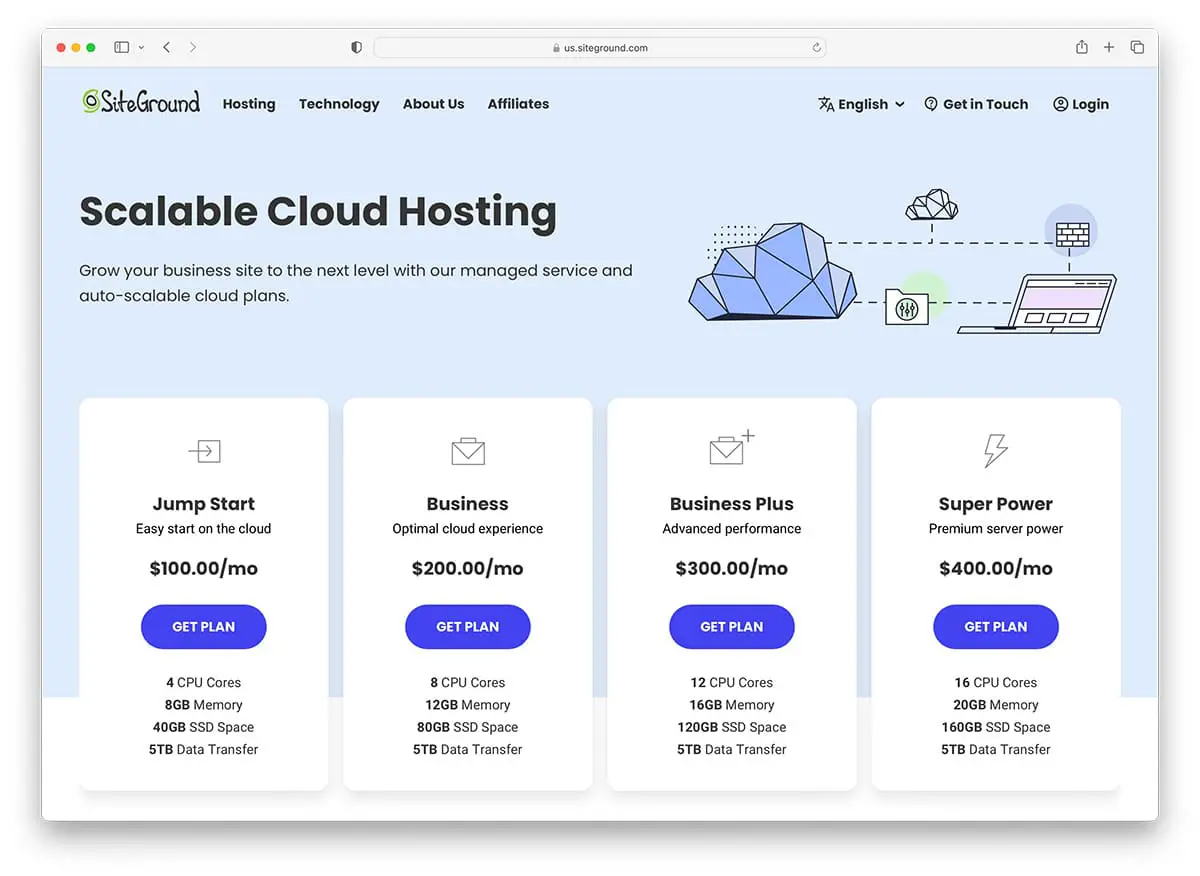Open the Safari share icon
The image size is (1200, 876).
(x=1082, y=47)
